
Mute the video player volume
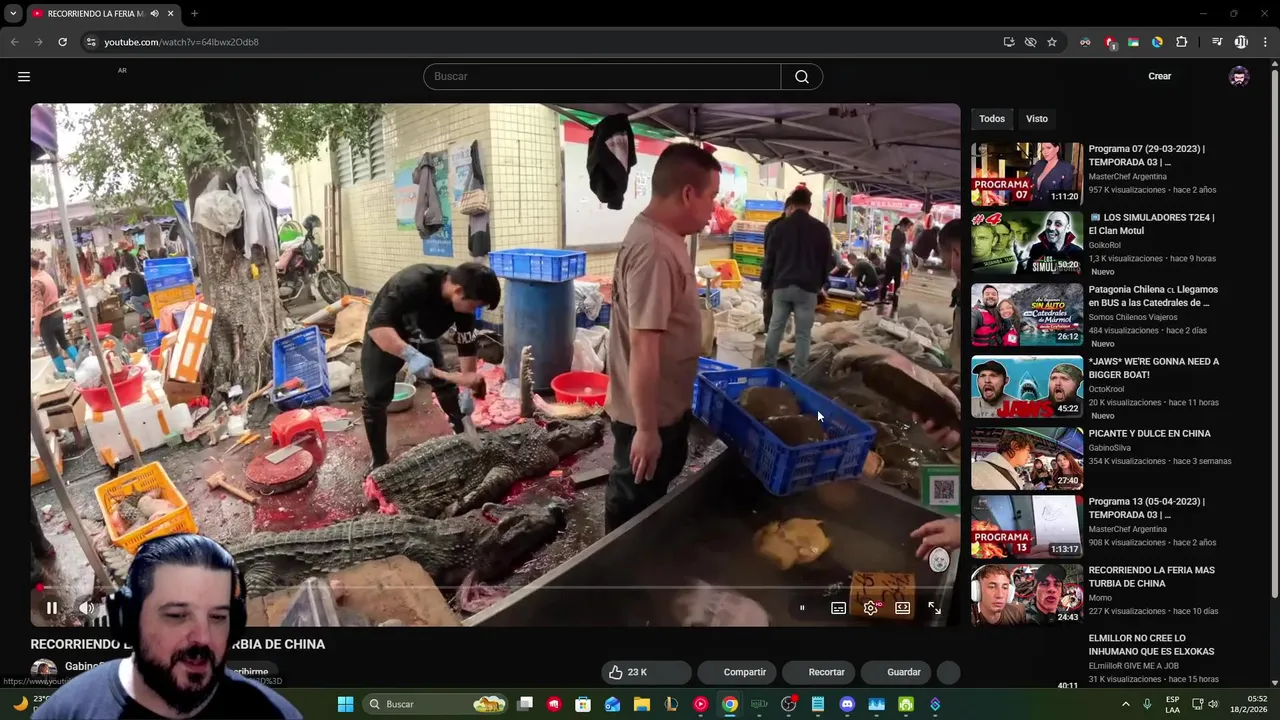pos(87,607)
